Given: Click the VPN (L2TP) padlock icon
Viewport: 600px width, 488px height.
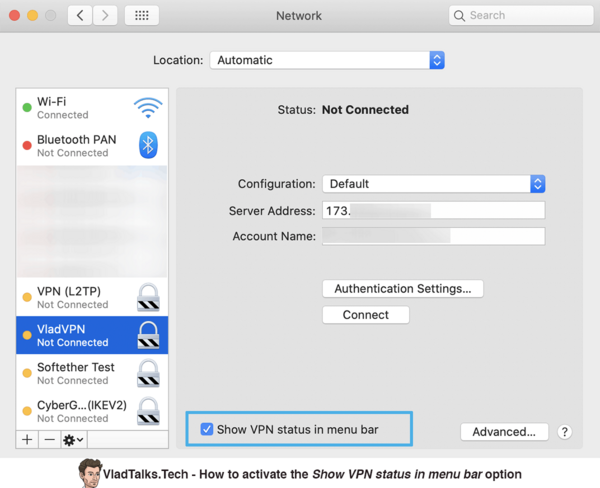Looking at the screenshot, I should [x=148, y=297].
